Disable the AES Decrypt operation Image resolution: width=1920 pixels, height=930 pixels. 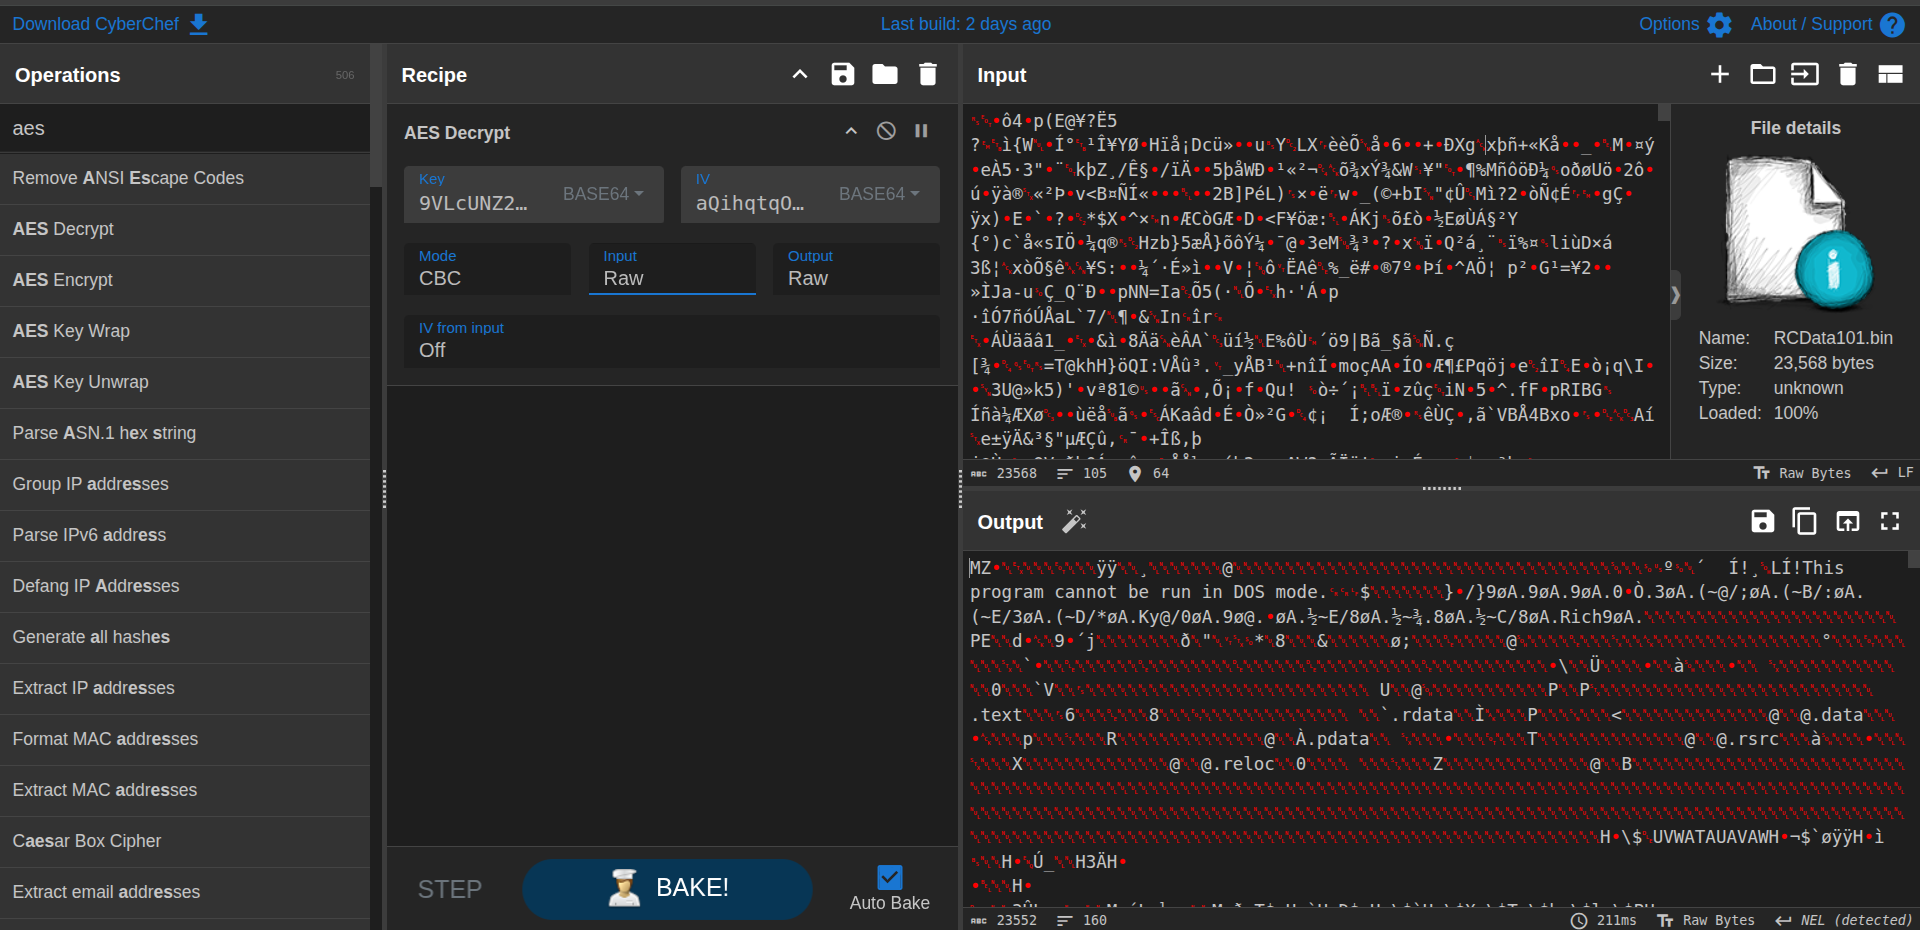point(886,131)
